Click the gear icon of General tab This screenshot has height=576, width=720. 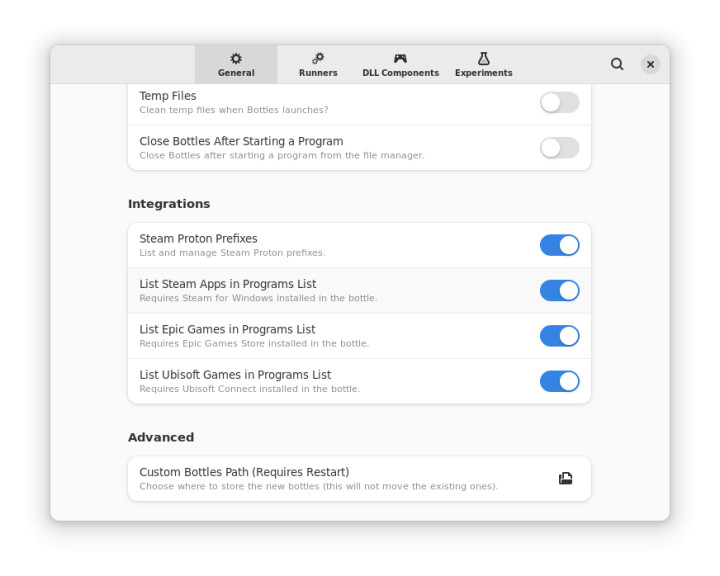(x=236, y=59)
